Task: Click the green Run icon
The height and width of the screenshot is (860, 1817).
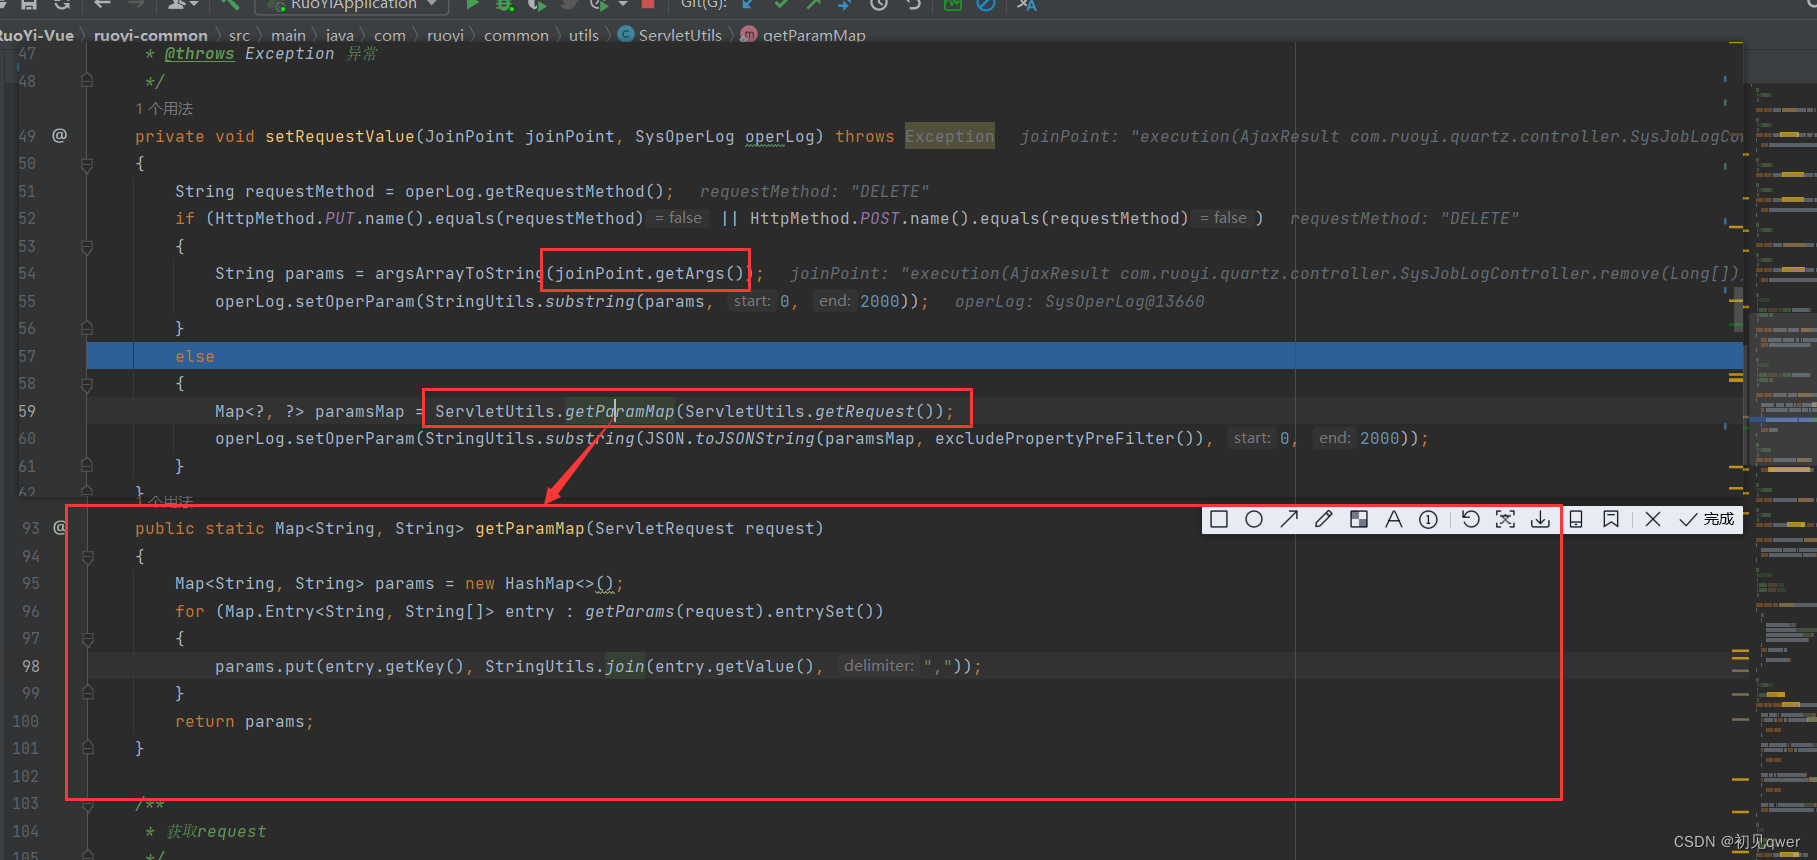Action: [473, 5]
